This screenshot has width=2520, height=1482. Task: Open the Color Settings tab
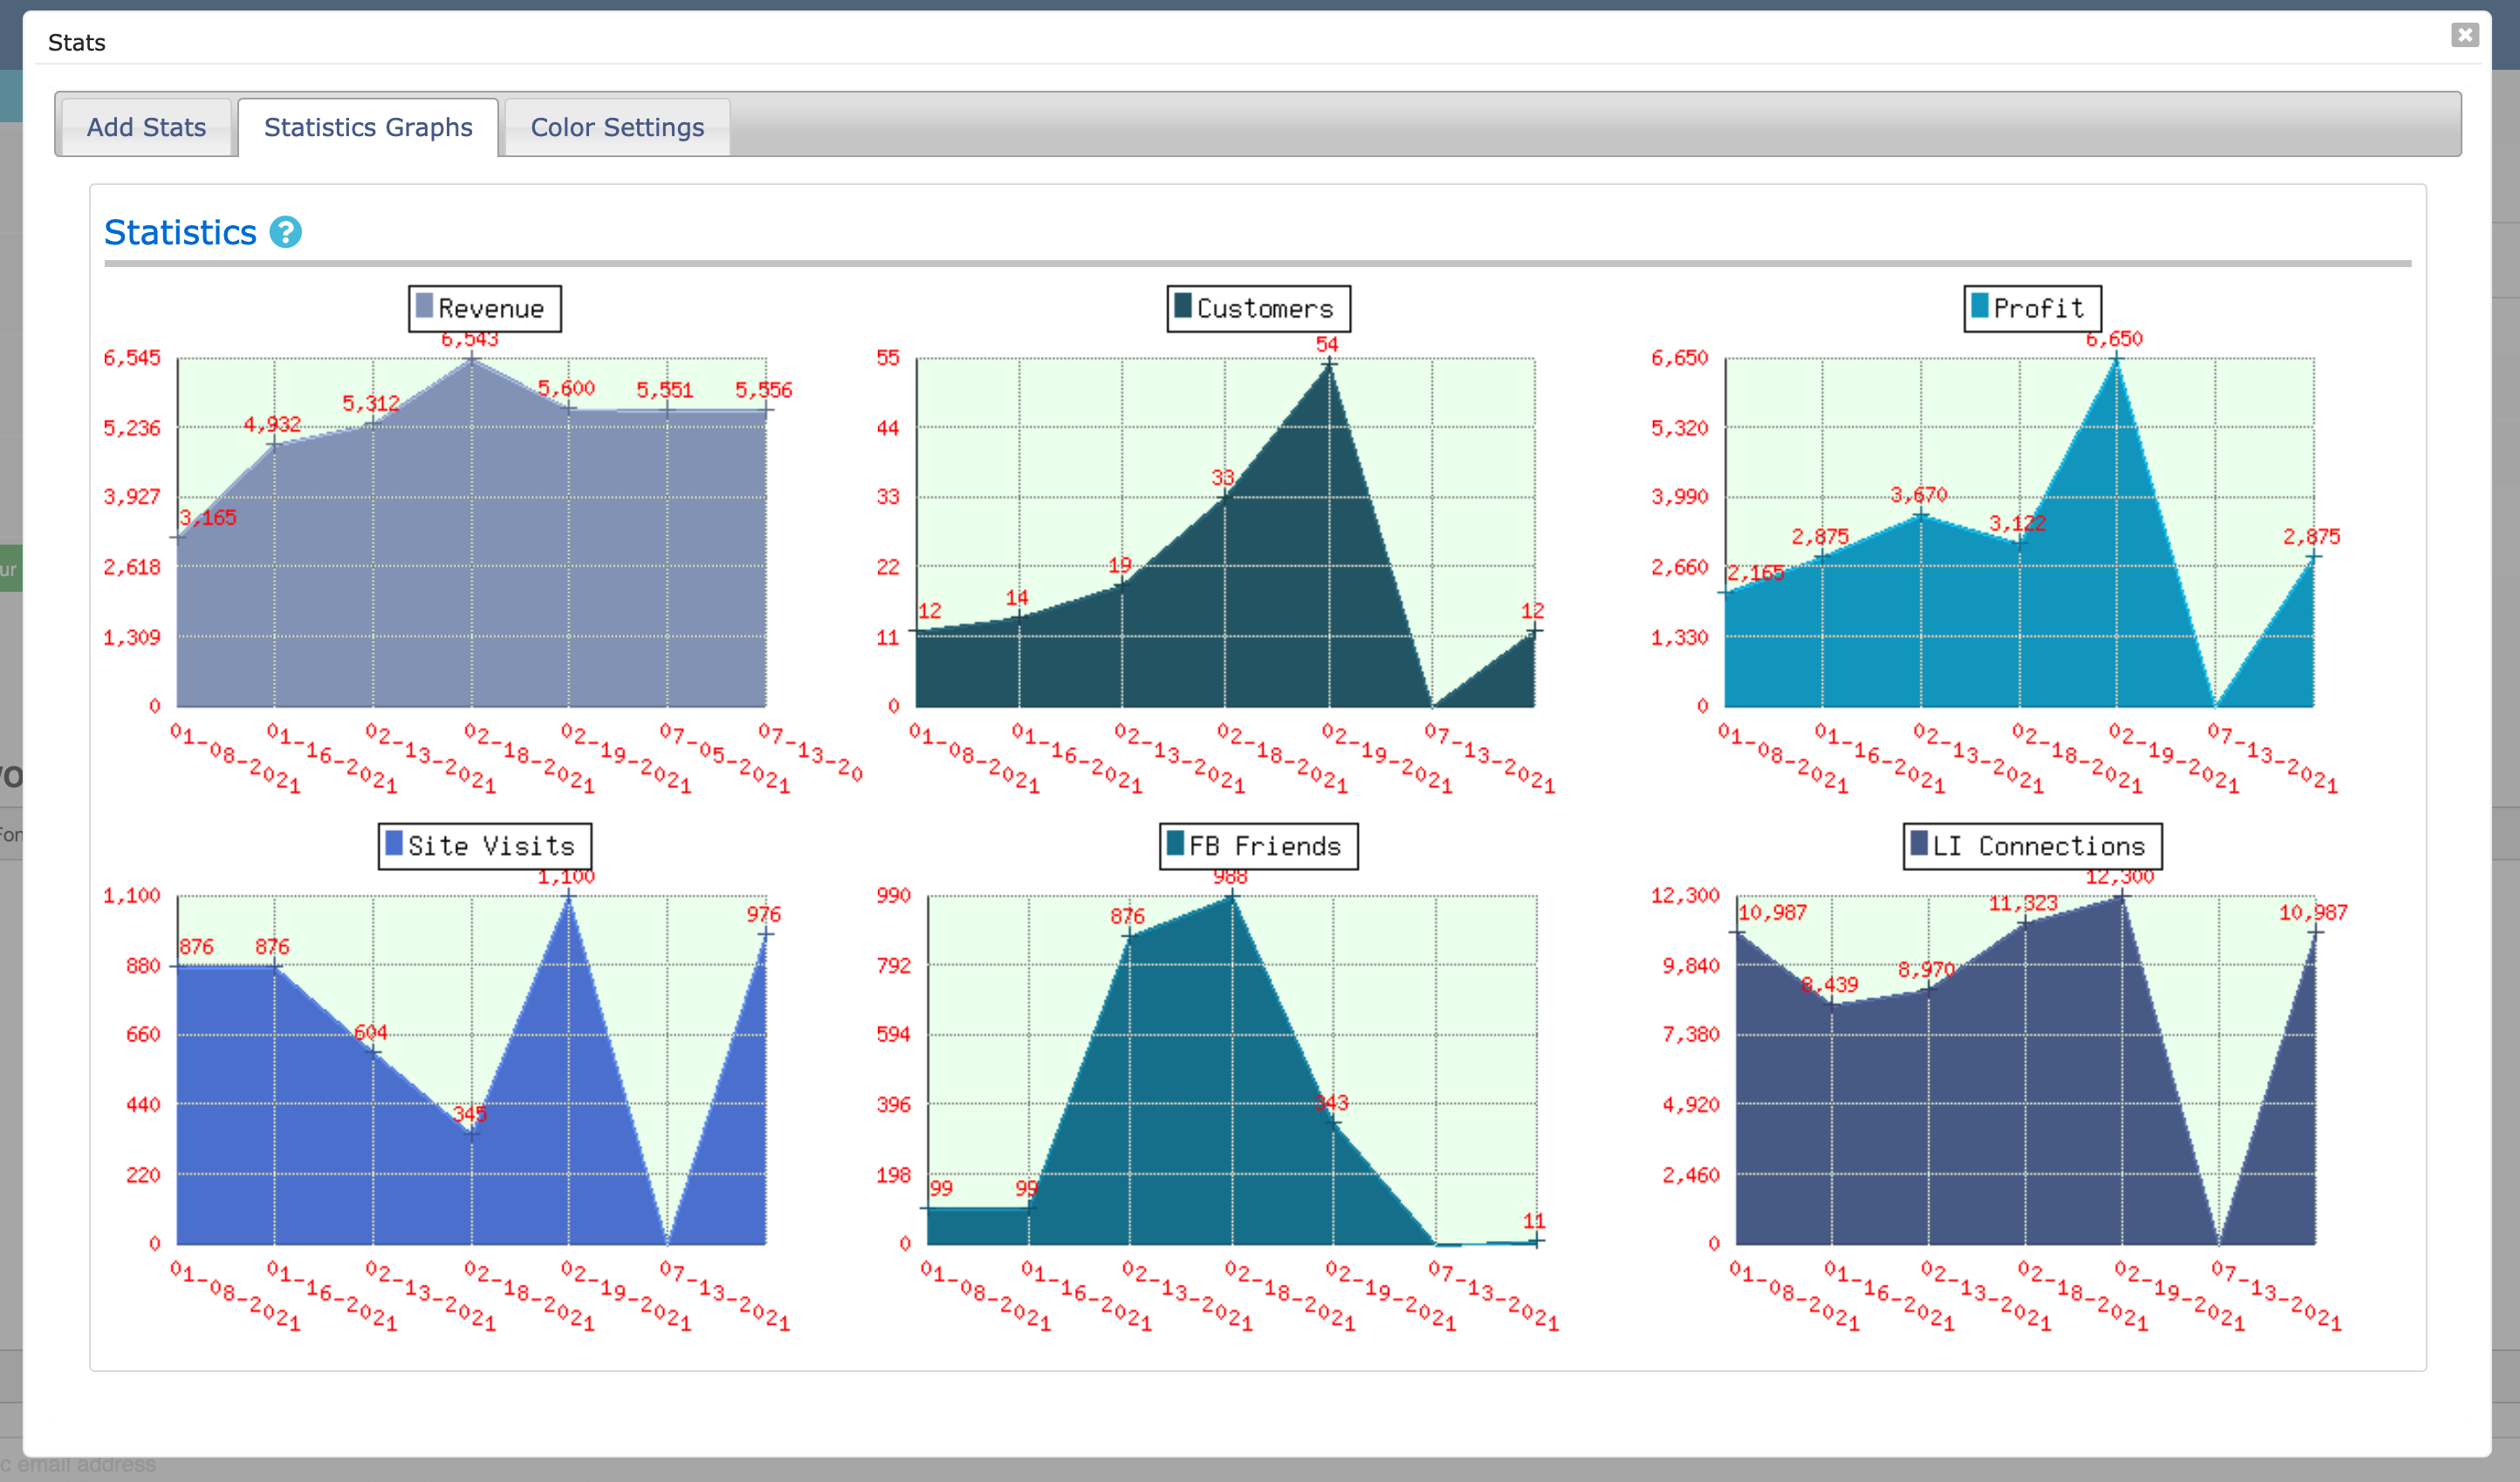click(x=617, y=127)
